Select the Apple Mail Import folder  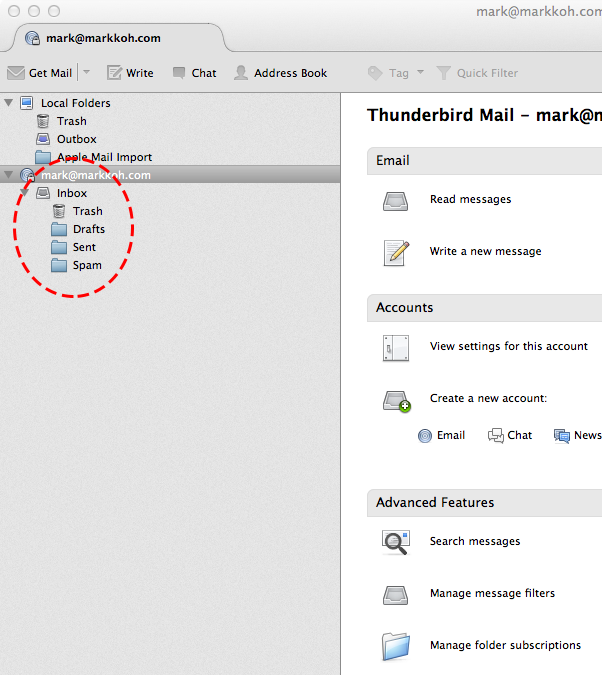[104, 157]
